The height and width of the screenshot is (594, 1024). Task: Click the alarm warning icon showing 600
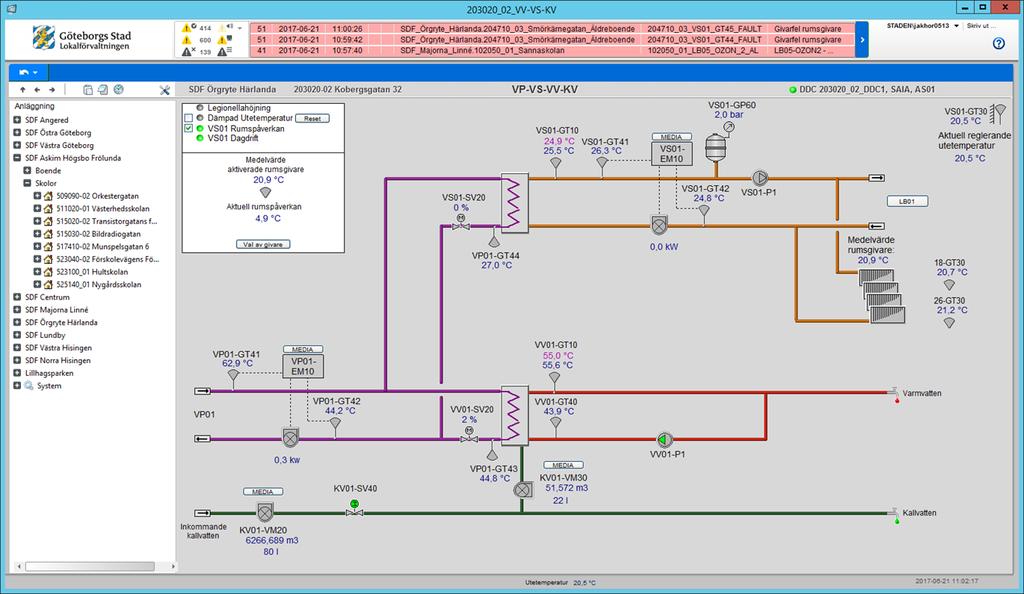(x=187, y=40)
